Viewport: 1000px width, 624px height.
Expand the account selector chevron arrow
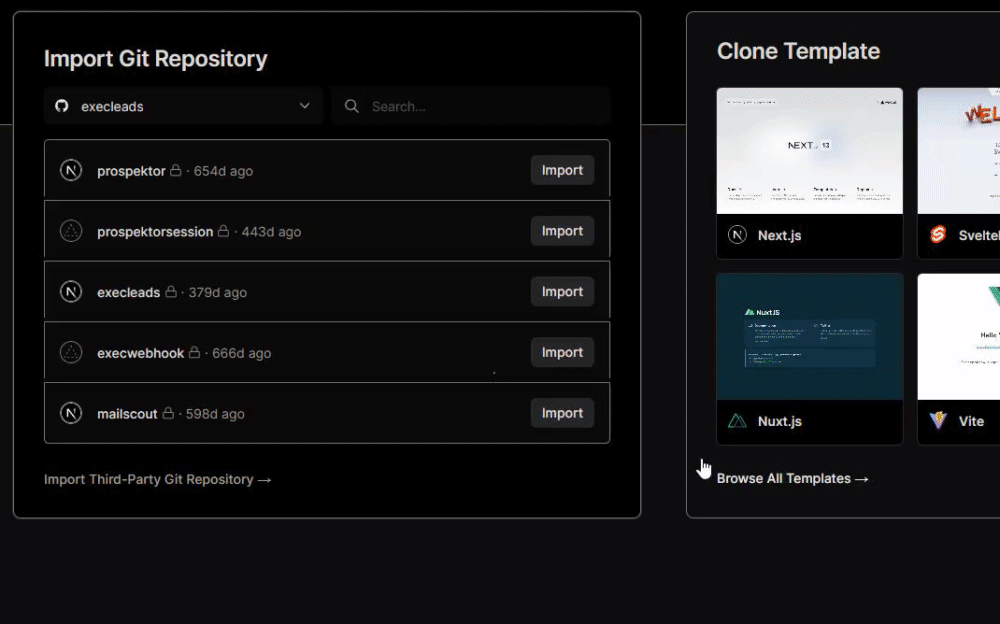click(305, 106)
